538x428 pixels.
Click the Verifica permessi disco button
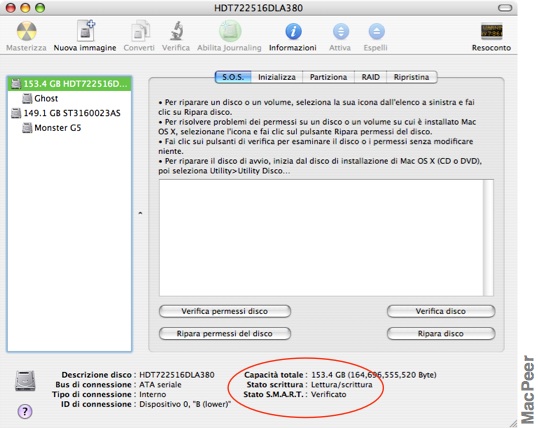(x=225, y=311)
